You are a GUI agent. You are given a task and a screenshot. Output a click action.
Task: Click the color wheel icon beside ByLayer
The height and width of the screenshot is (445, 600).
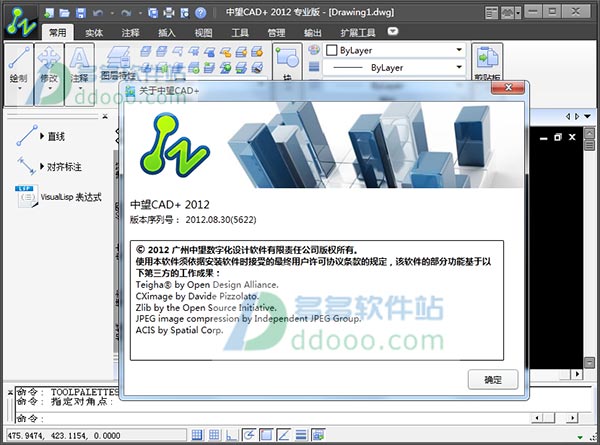pos(314,50)
